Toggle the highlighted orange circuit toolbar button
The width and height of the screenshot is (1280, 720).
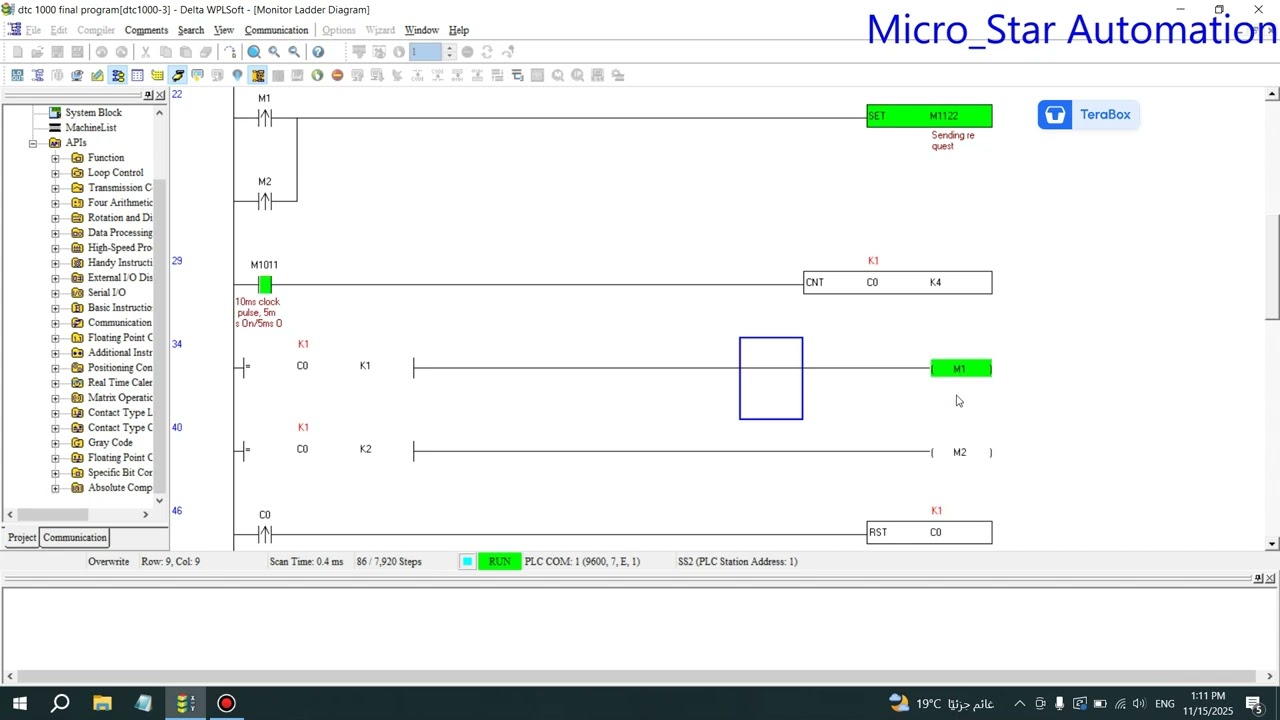click(x=258, y=75)
